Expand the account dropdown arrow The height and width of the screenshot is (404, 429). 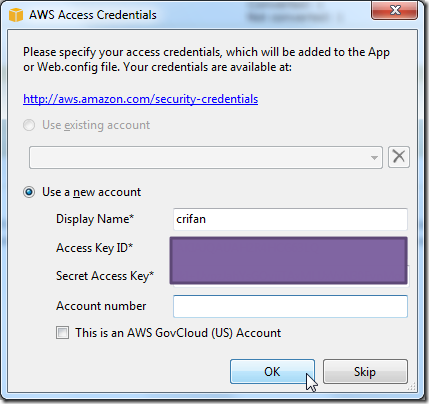pos(374,157)
